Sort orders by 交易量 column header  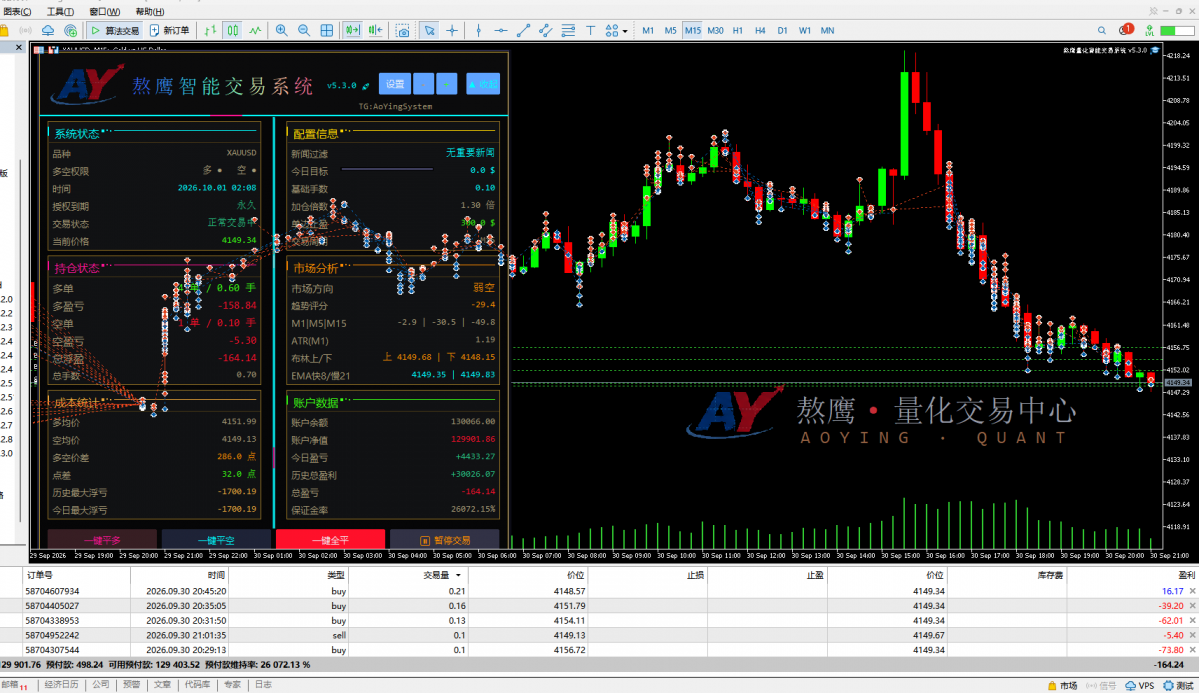pos(436,575)
